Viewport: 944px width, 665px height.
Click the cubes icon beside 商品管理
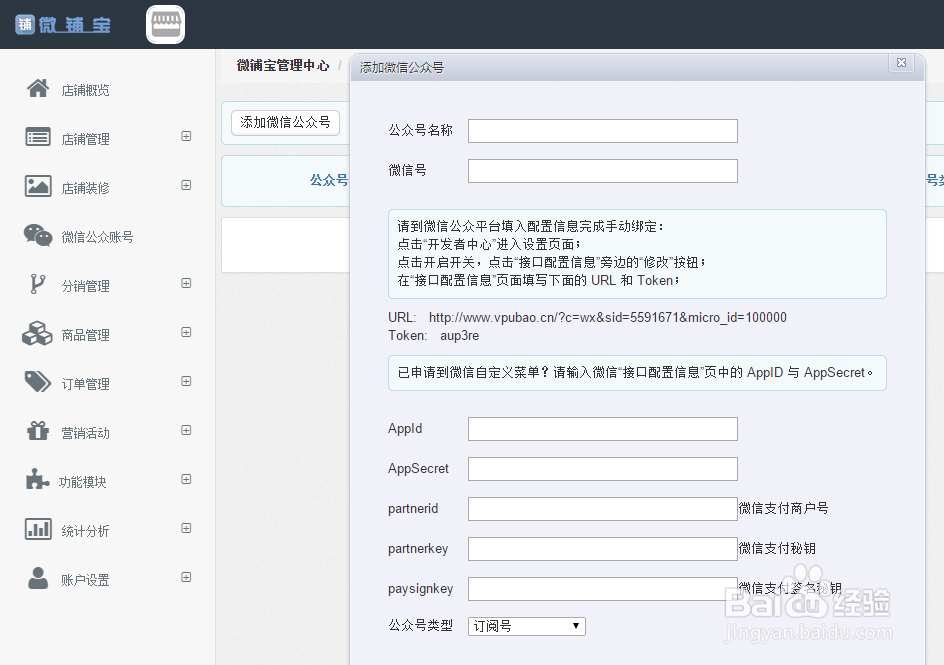coord(37,333)
